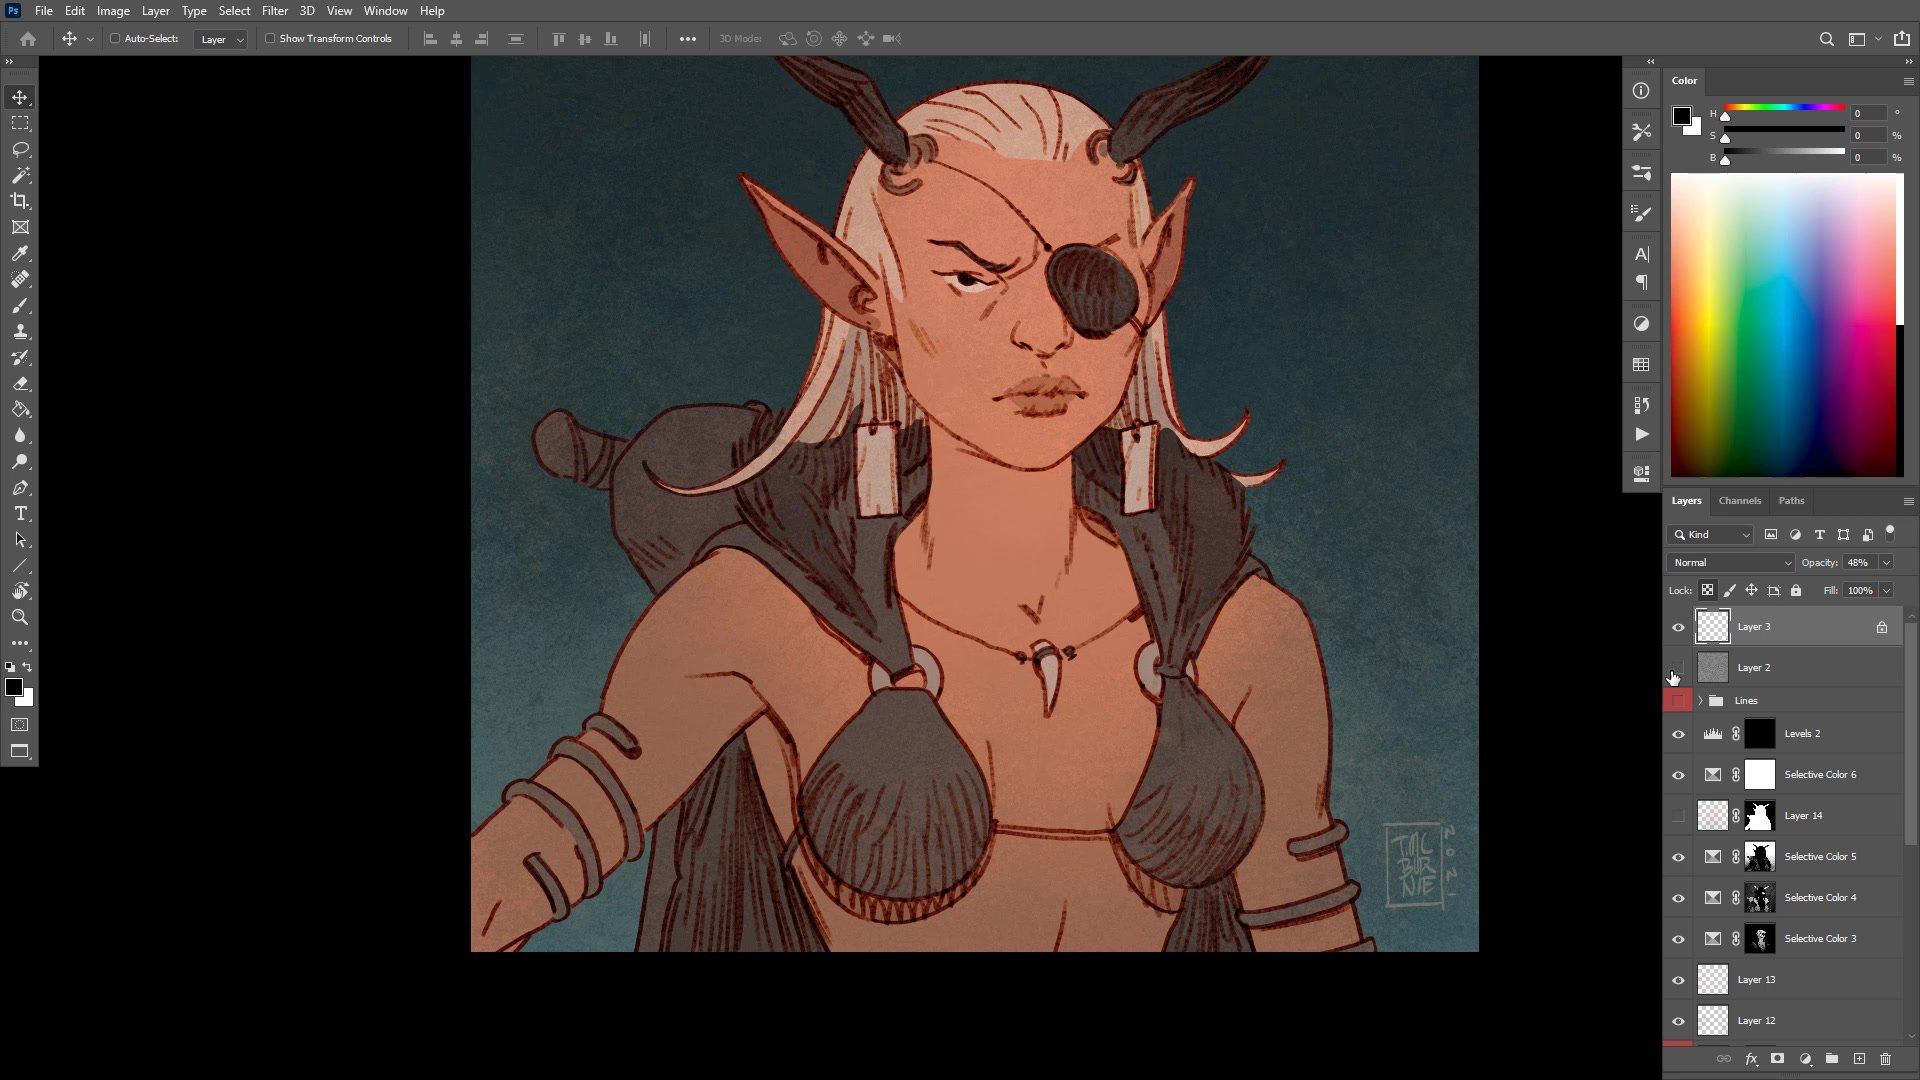The image size is (1920, 1080).
Task: Select the Eyedropper tool
Action: 20,254
